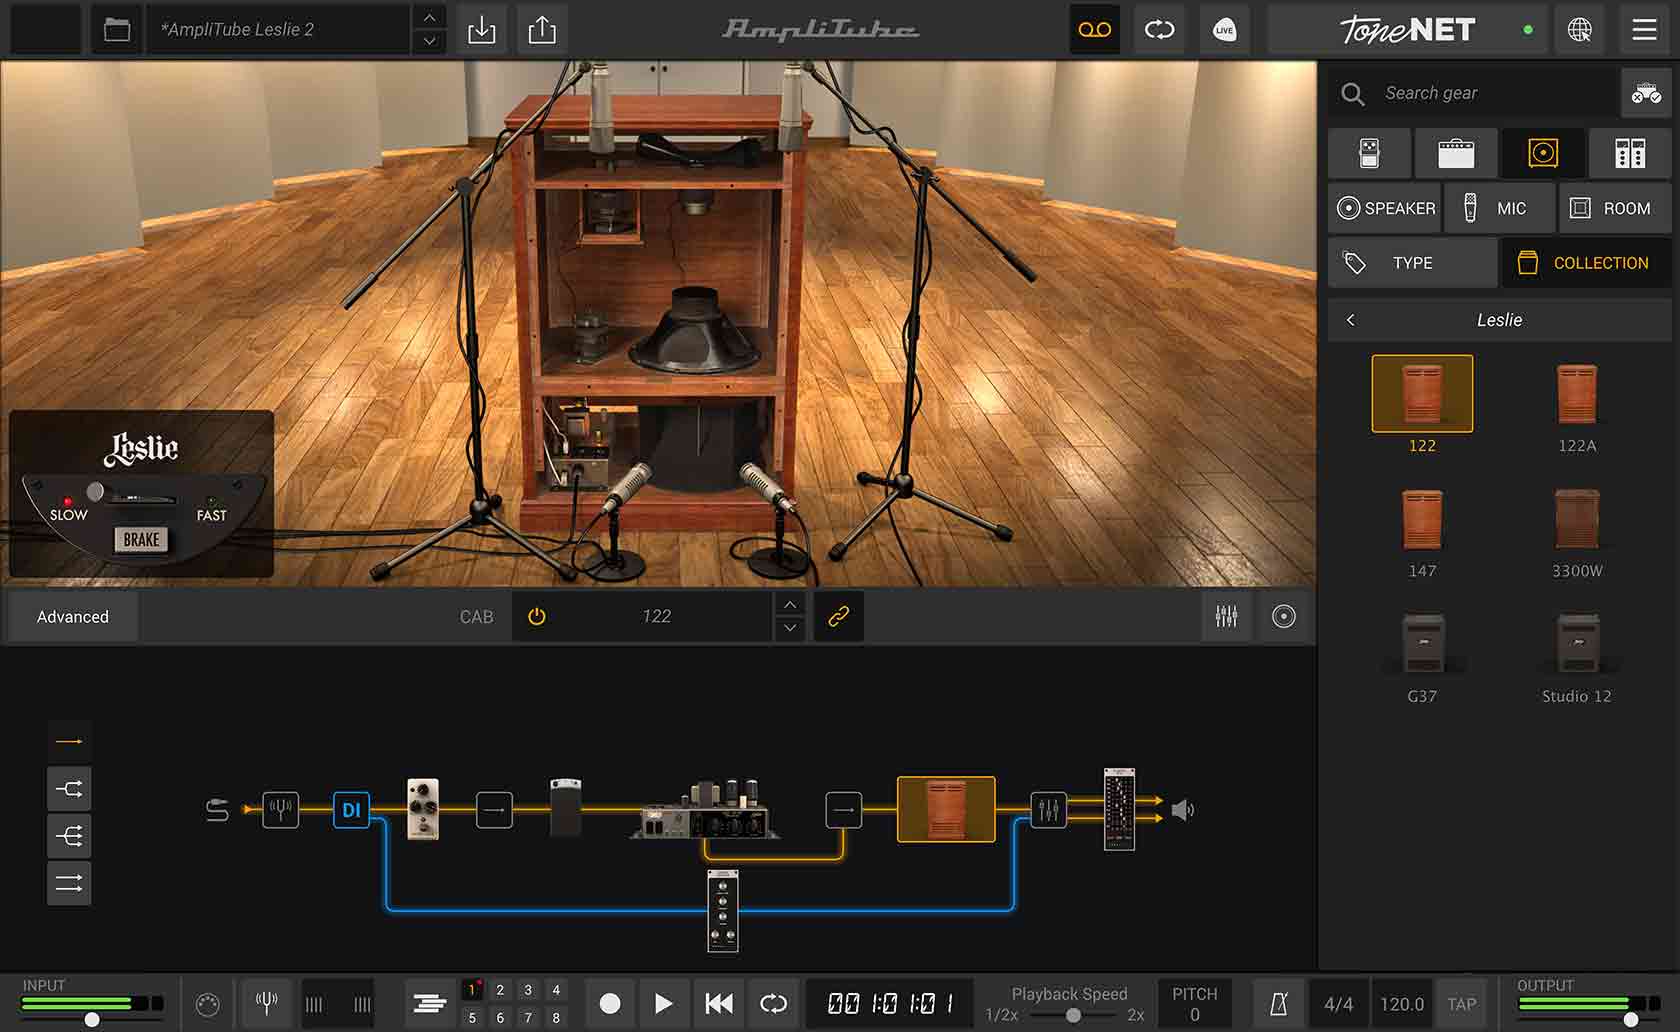Open the Custom Shop car icon
Image resolution: width=1680 pixels, height=1032 pixels.
coord(1646,93)
